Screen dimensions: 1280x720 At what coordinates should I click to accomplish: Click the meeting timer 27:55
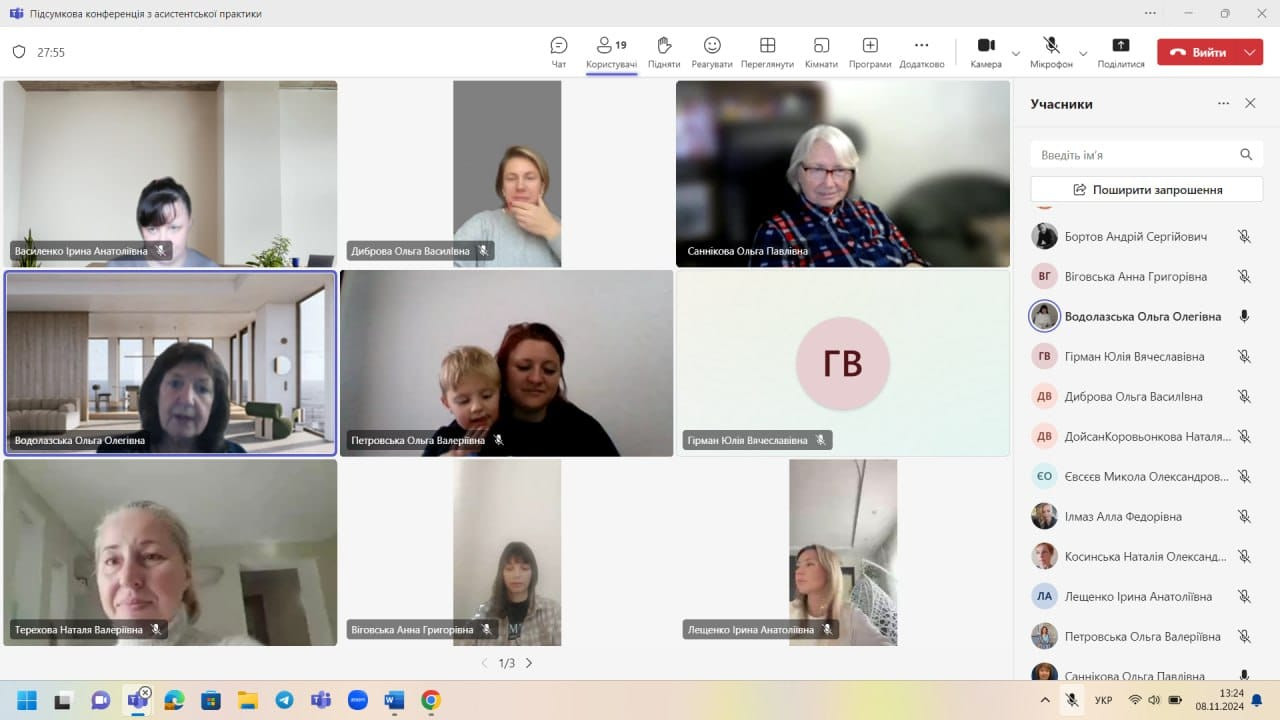pos(51,52)
